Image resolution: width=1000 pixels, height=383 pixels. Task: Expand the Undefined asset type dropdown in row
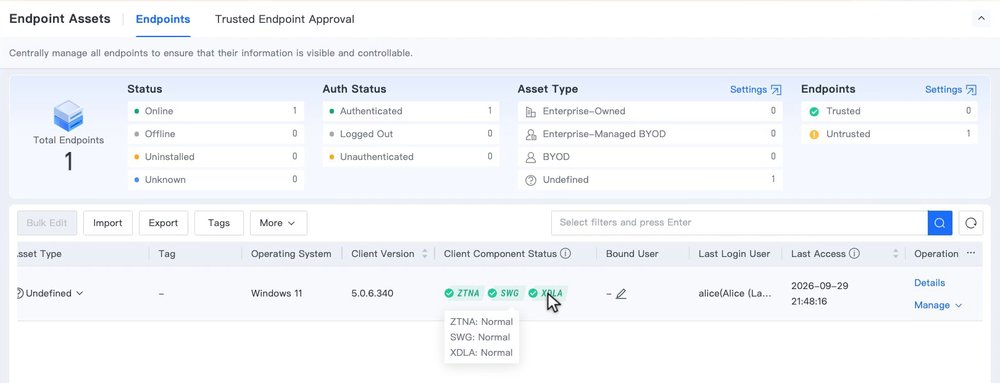80,294
